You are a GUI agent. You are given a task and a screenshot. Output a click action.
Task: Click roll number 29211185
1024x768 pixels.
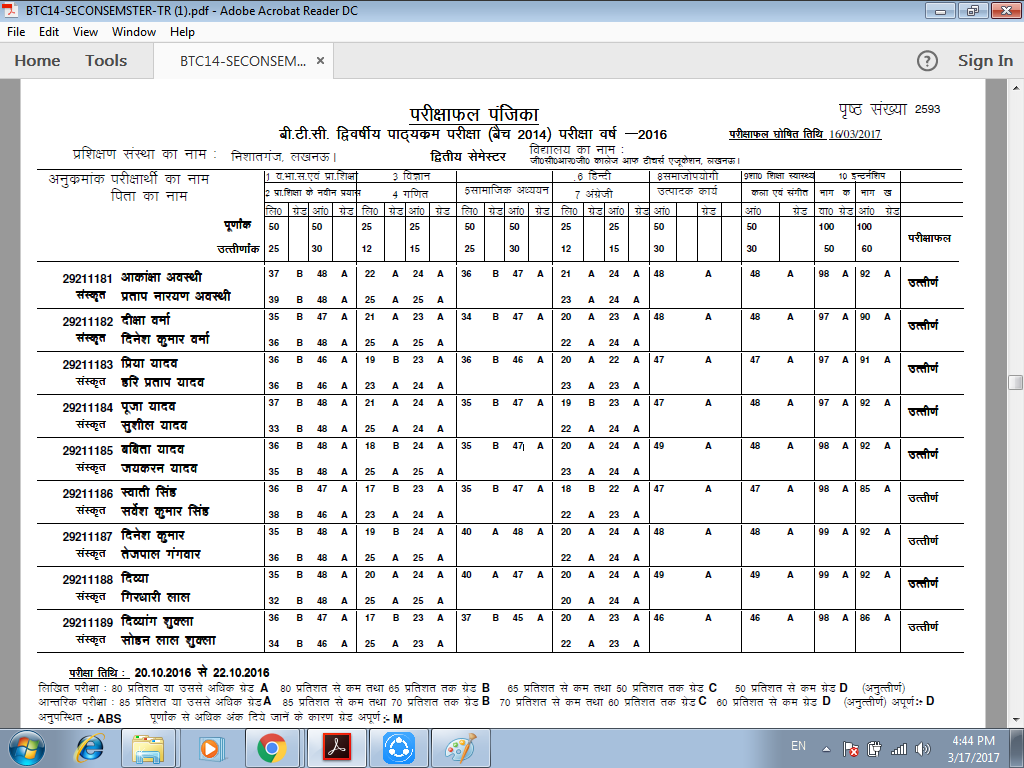click(88, 451)
